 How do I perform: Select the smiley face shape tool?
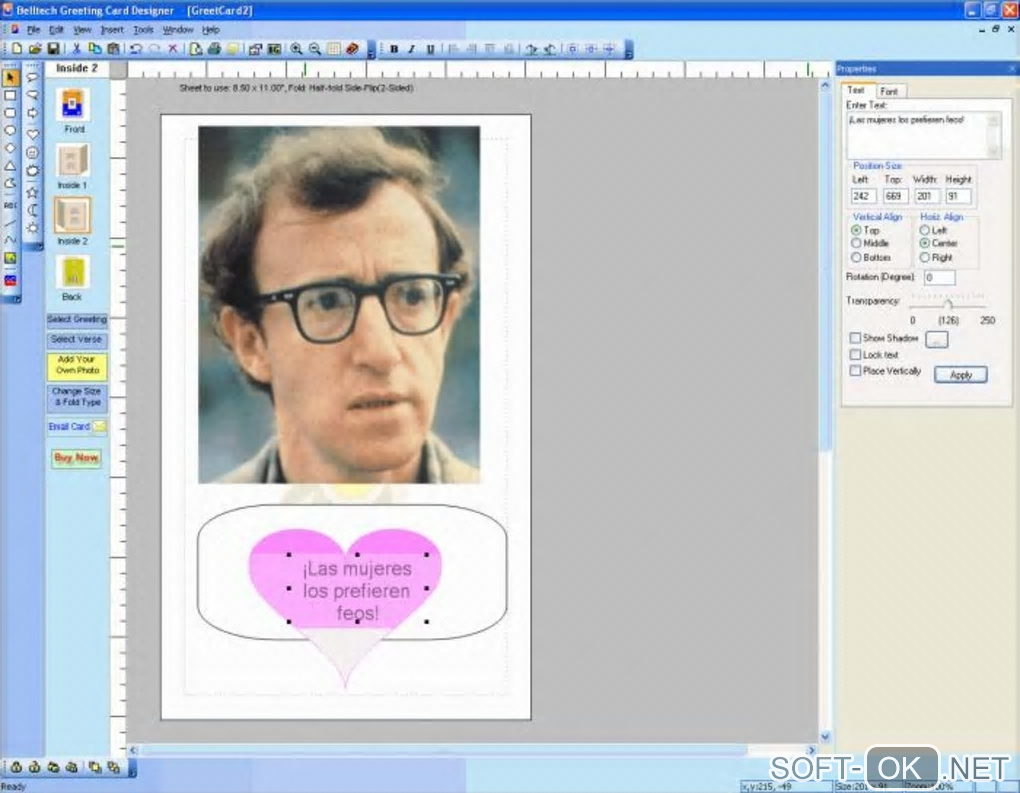[x=33, y=153]
